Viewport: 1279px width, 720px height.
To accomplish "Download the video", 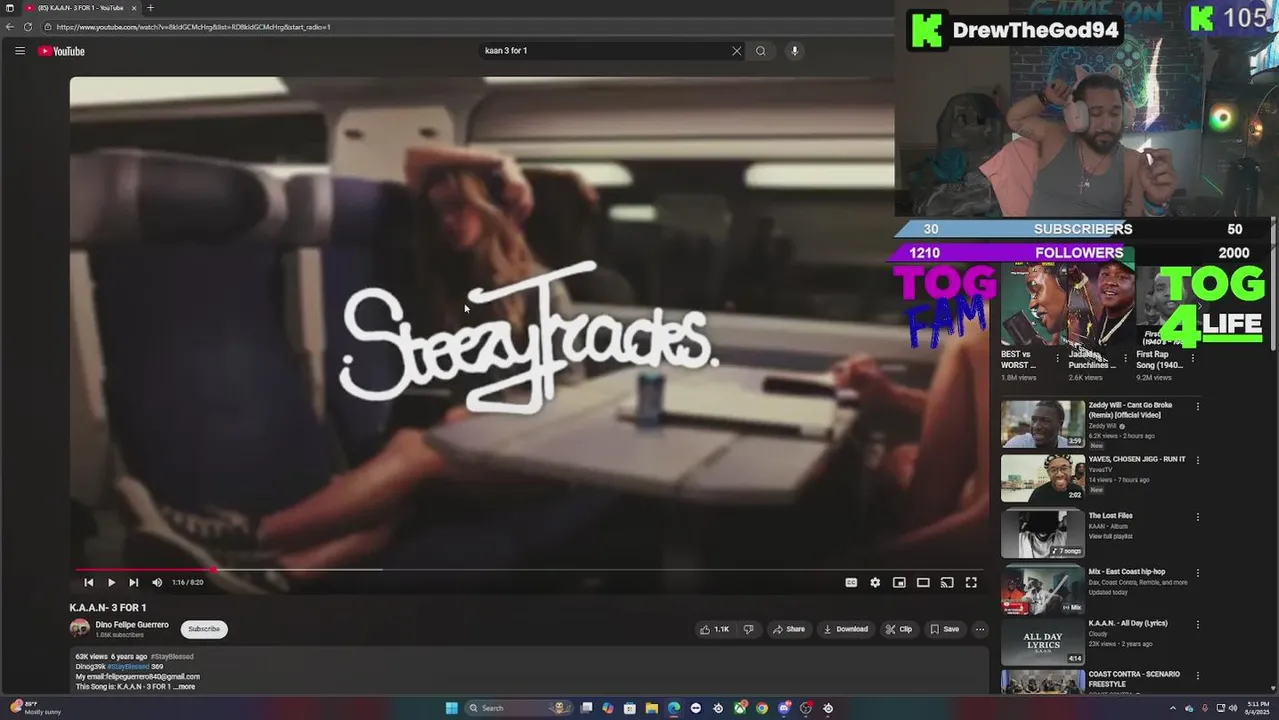I will pyautogui.click(x=845, y=629).
